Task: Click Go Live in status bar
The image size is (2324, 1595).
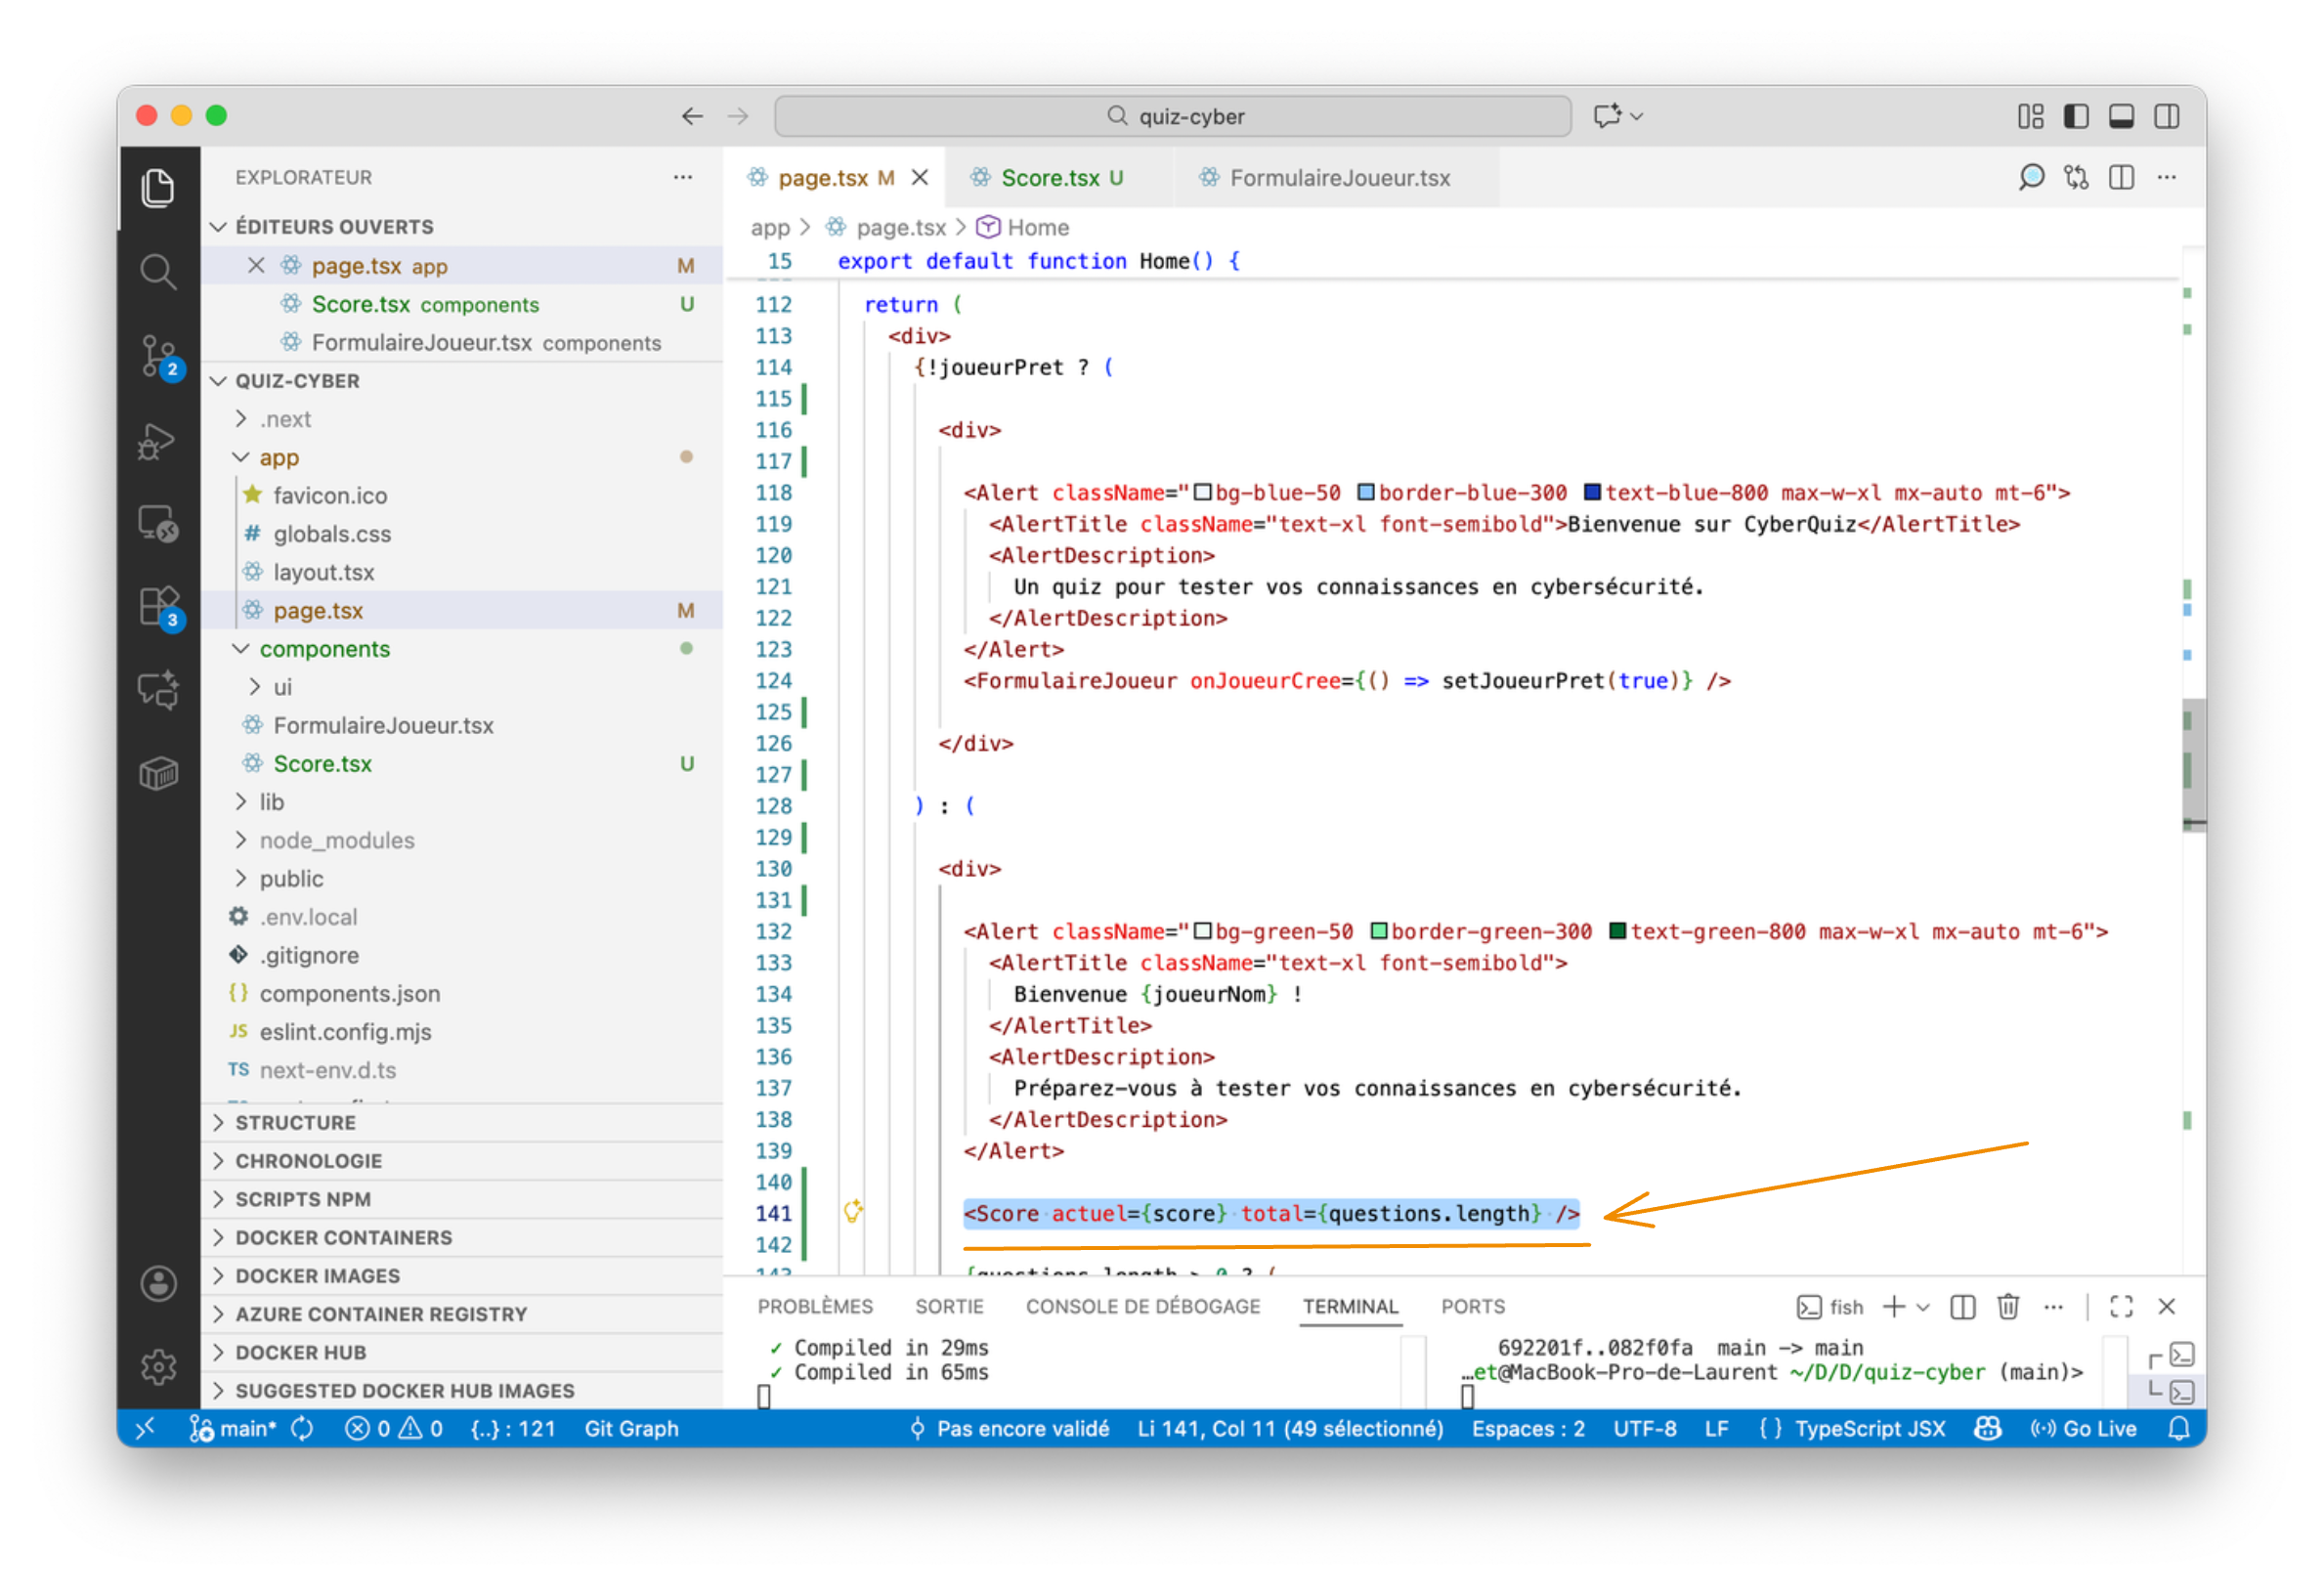Action: 2086,1429
